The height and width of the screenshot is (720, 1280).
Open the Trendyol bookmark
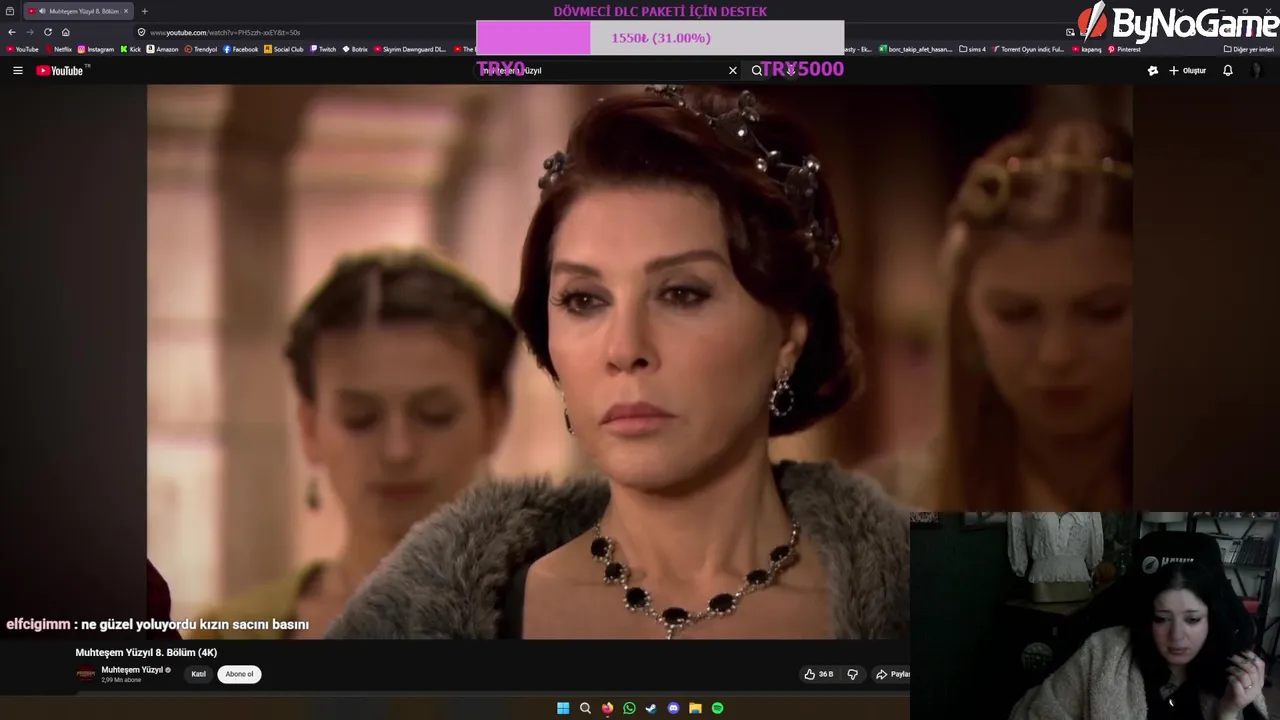click(x=201, y=49)
